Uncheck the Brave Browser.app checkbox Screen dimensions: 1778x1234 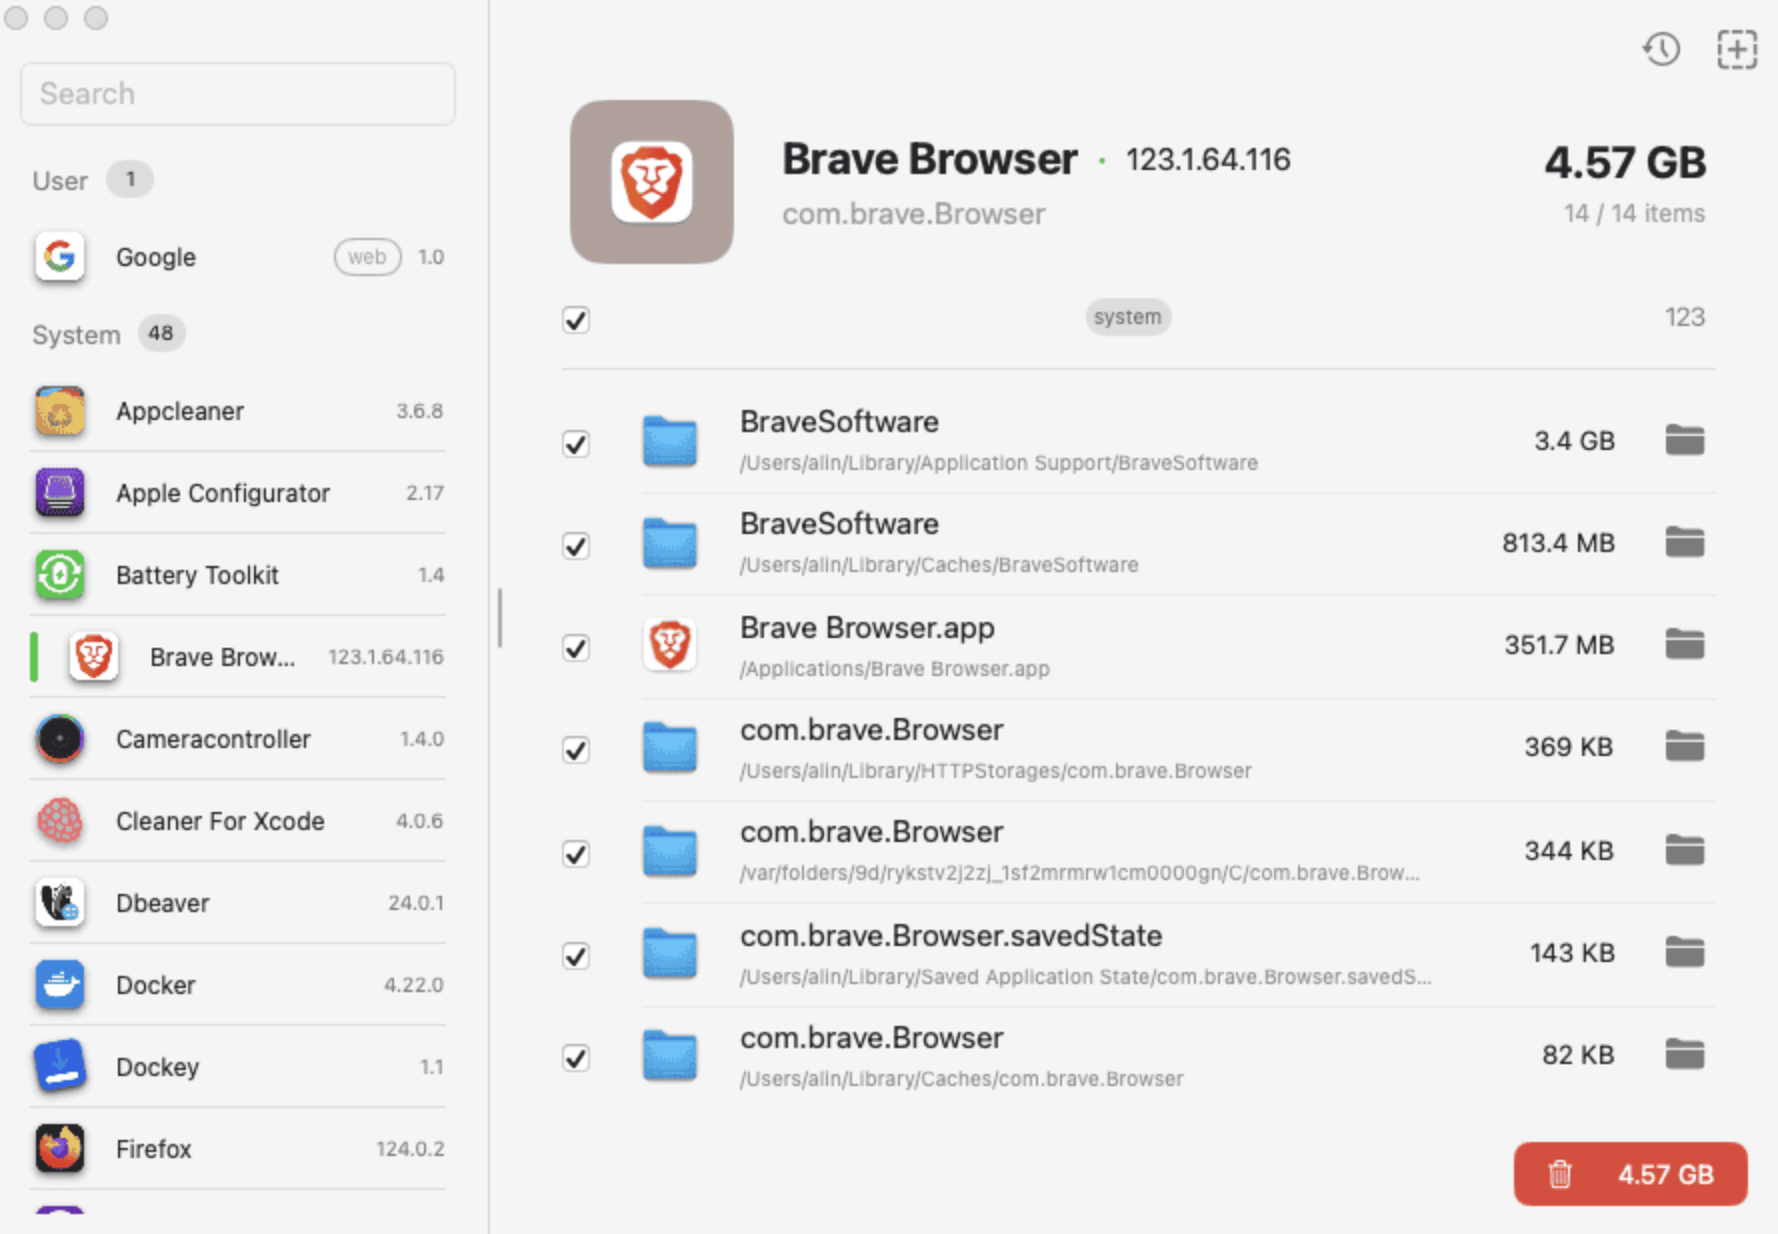pos(576,648)
